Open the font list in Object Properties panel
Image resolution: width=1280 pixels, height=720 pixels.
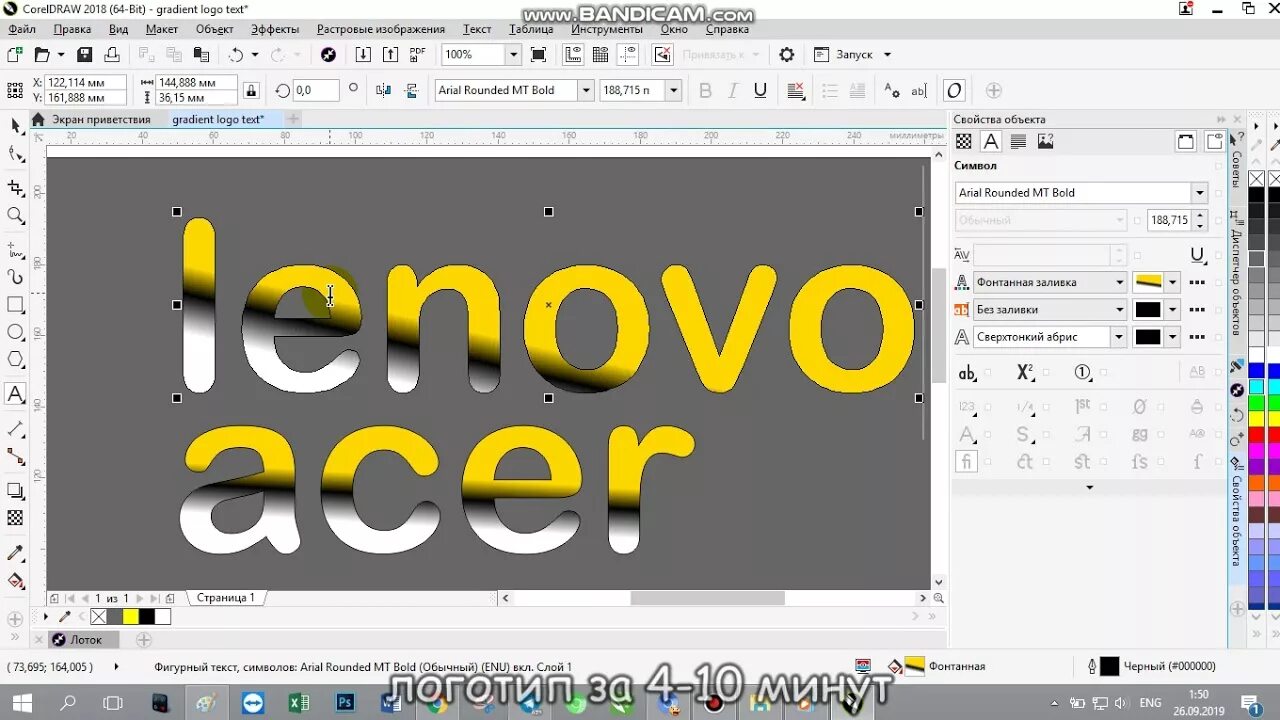click(x=1199, y=192)
